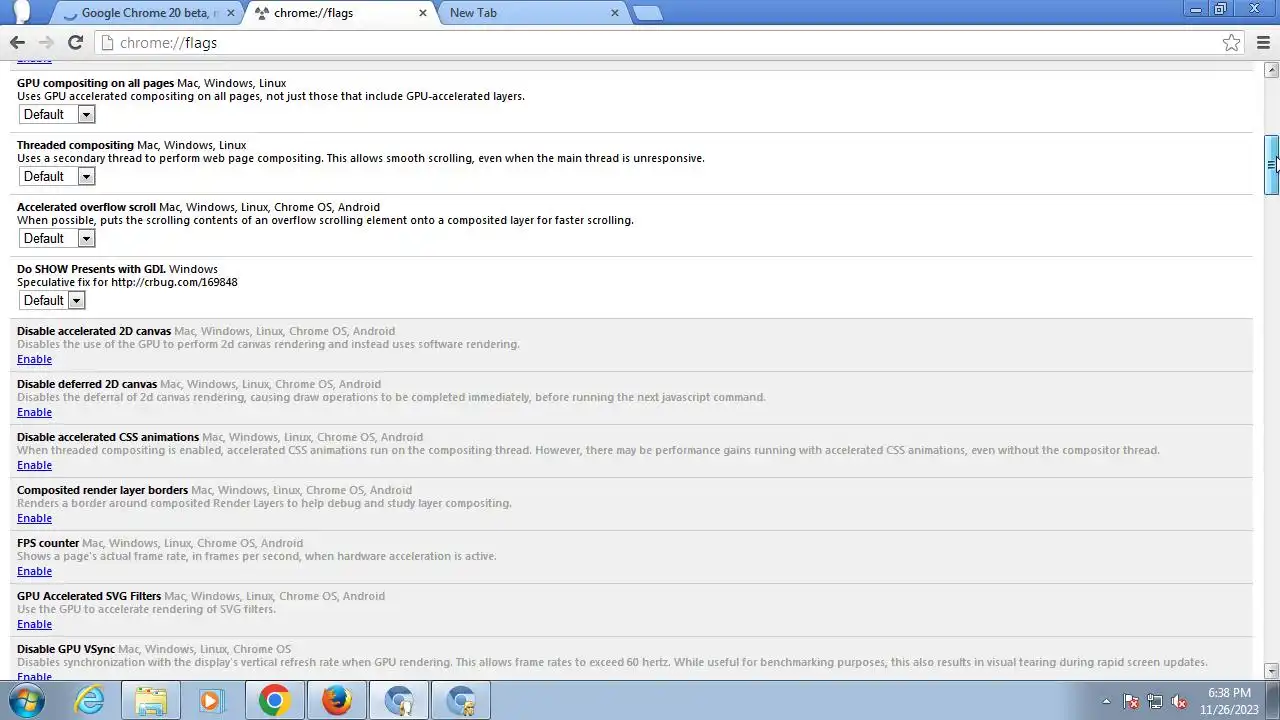
Task: Enable the FPS counter flag
Action: coord(34,571)
